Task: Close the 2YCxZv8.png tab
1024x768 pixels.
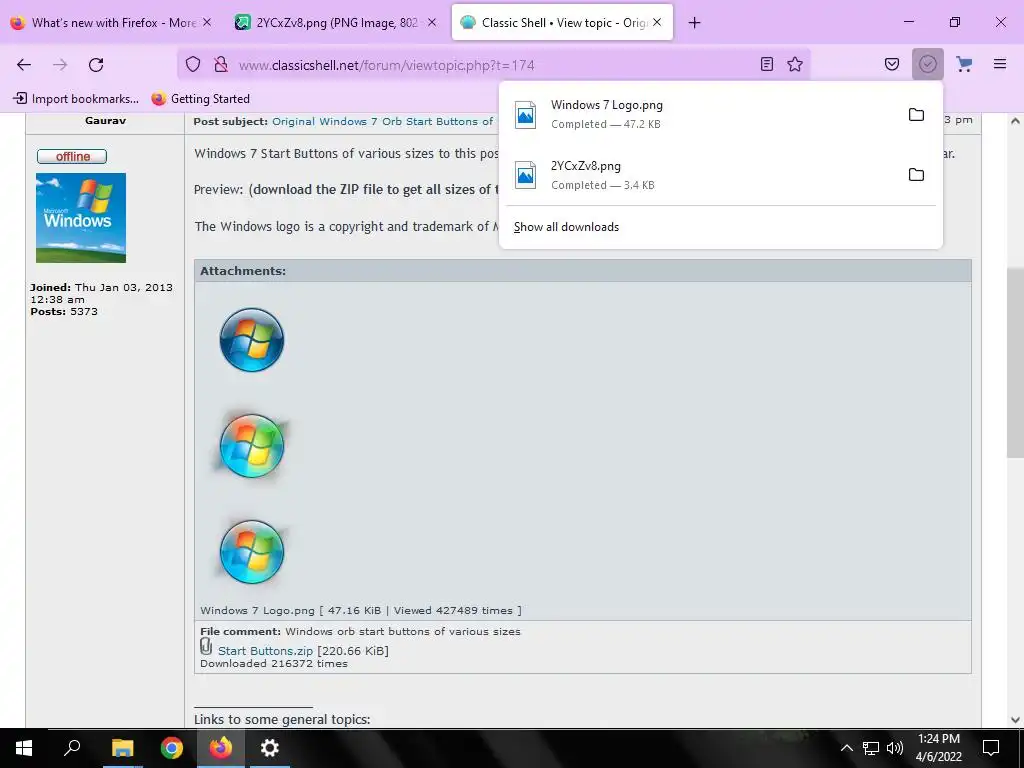Action: pyautogui.click(x=432, y=22)
